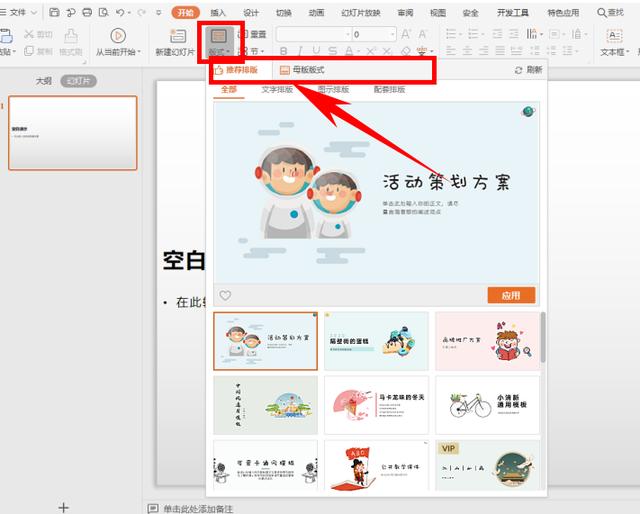Screen dimensions: 640x514
Task: Click the 文本框 text box icon
Action: point(614,36)
